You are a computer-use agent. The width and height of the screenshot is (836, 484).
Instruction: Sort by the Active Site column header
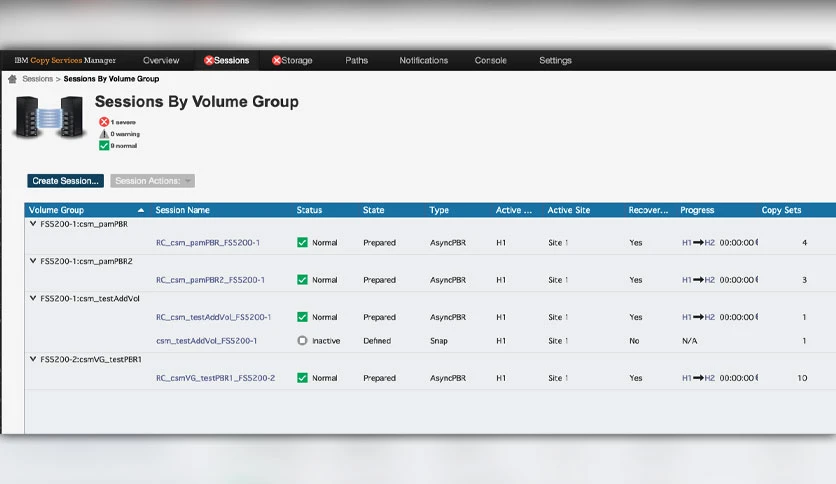(x=568, y=210)
